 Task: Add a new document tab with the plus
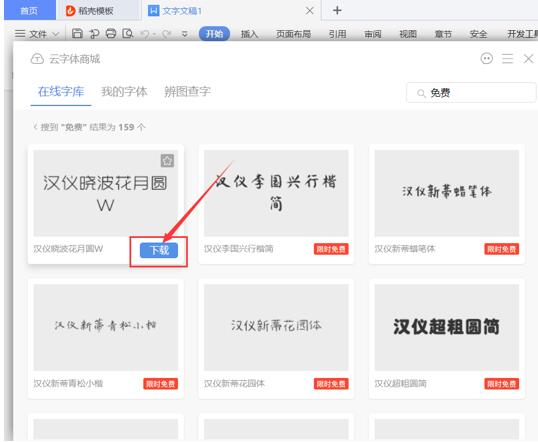337,11
